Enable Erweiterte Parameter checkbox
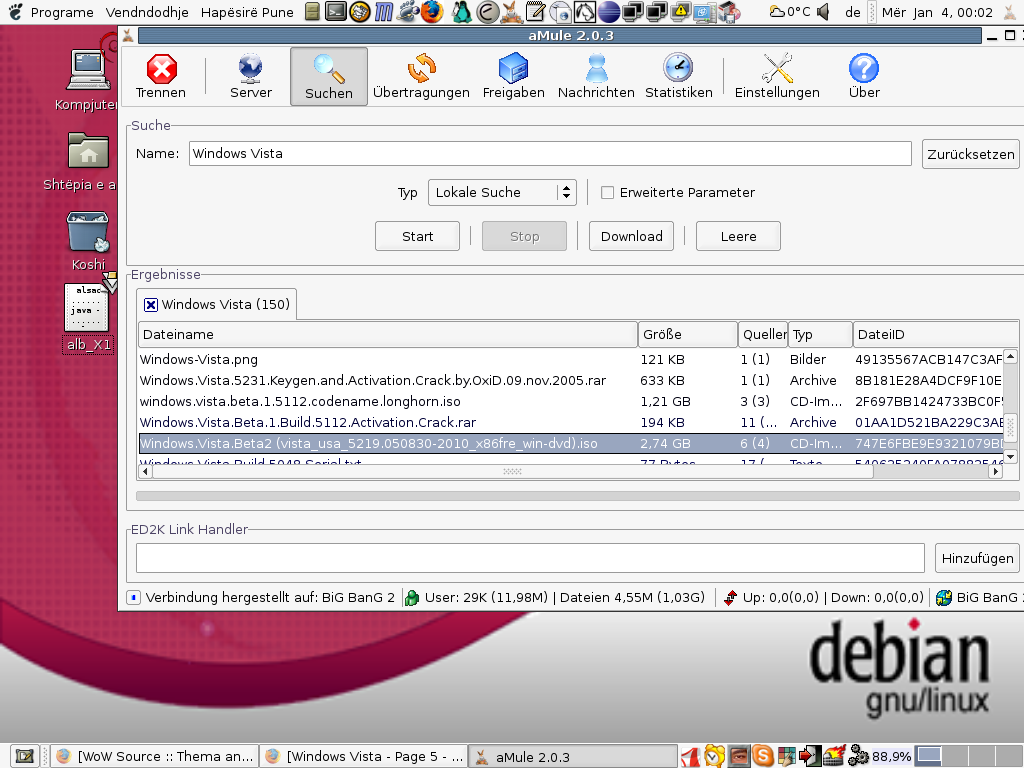This screenshot has height=768, width=1024. tap(607, 193)
